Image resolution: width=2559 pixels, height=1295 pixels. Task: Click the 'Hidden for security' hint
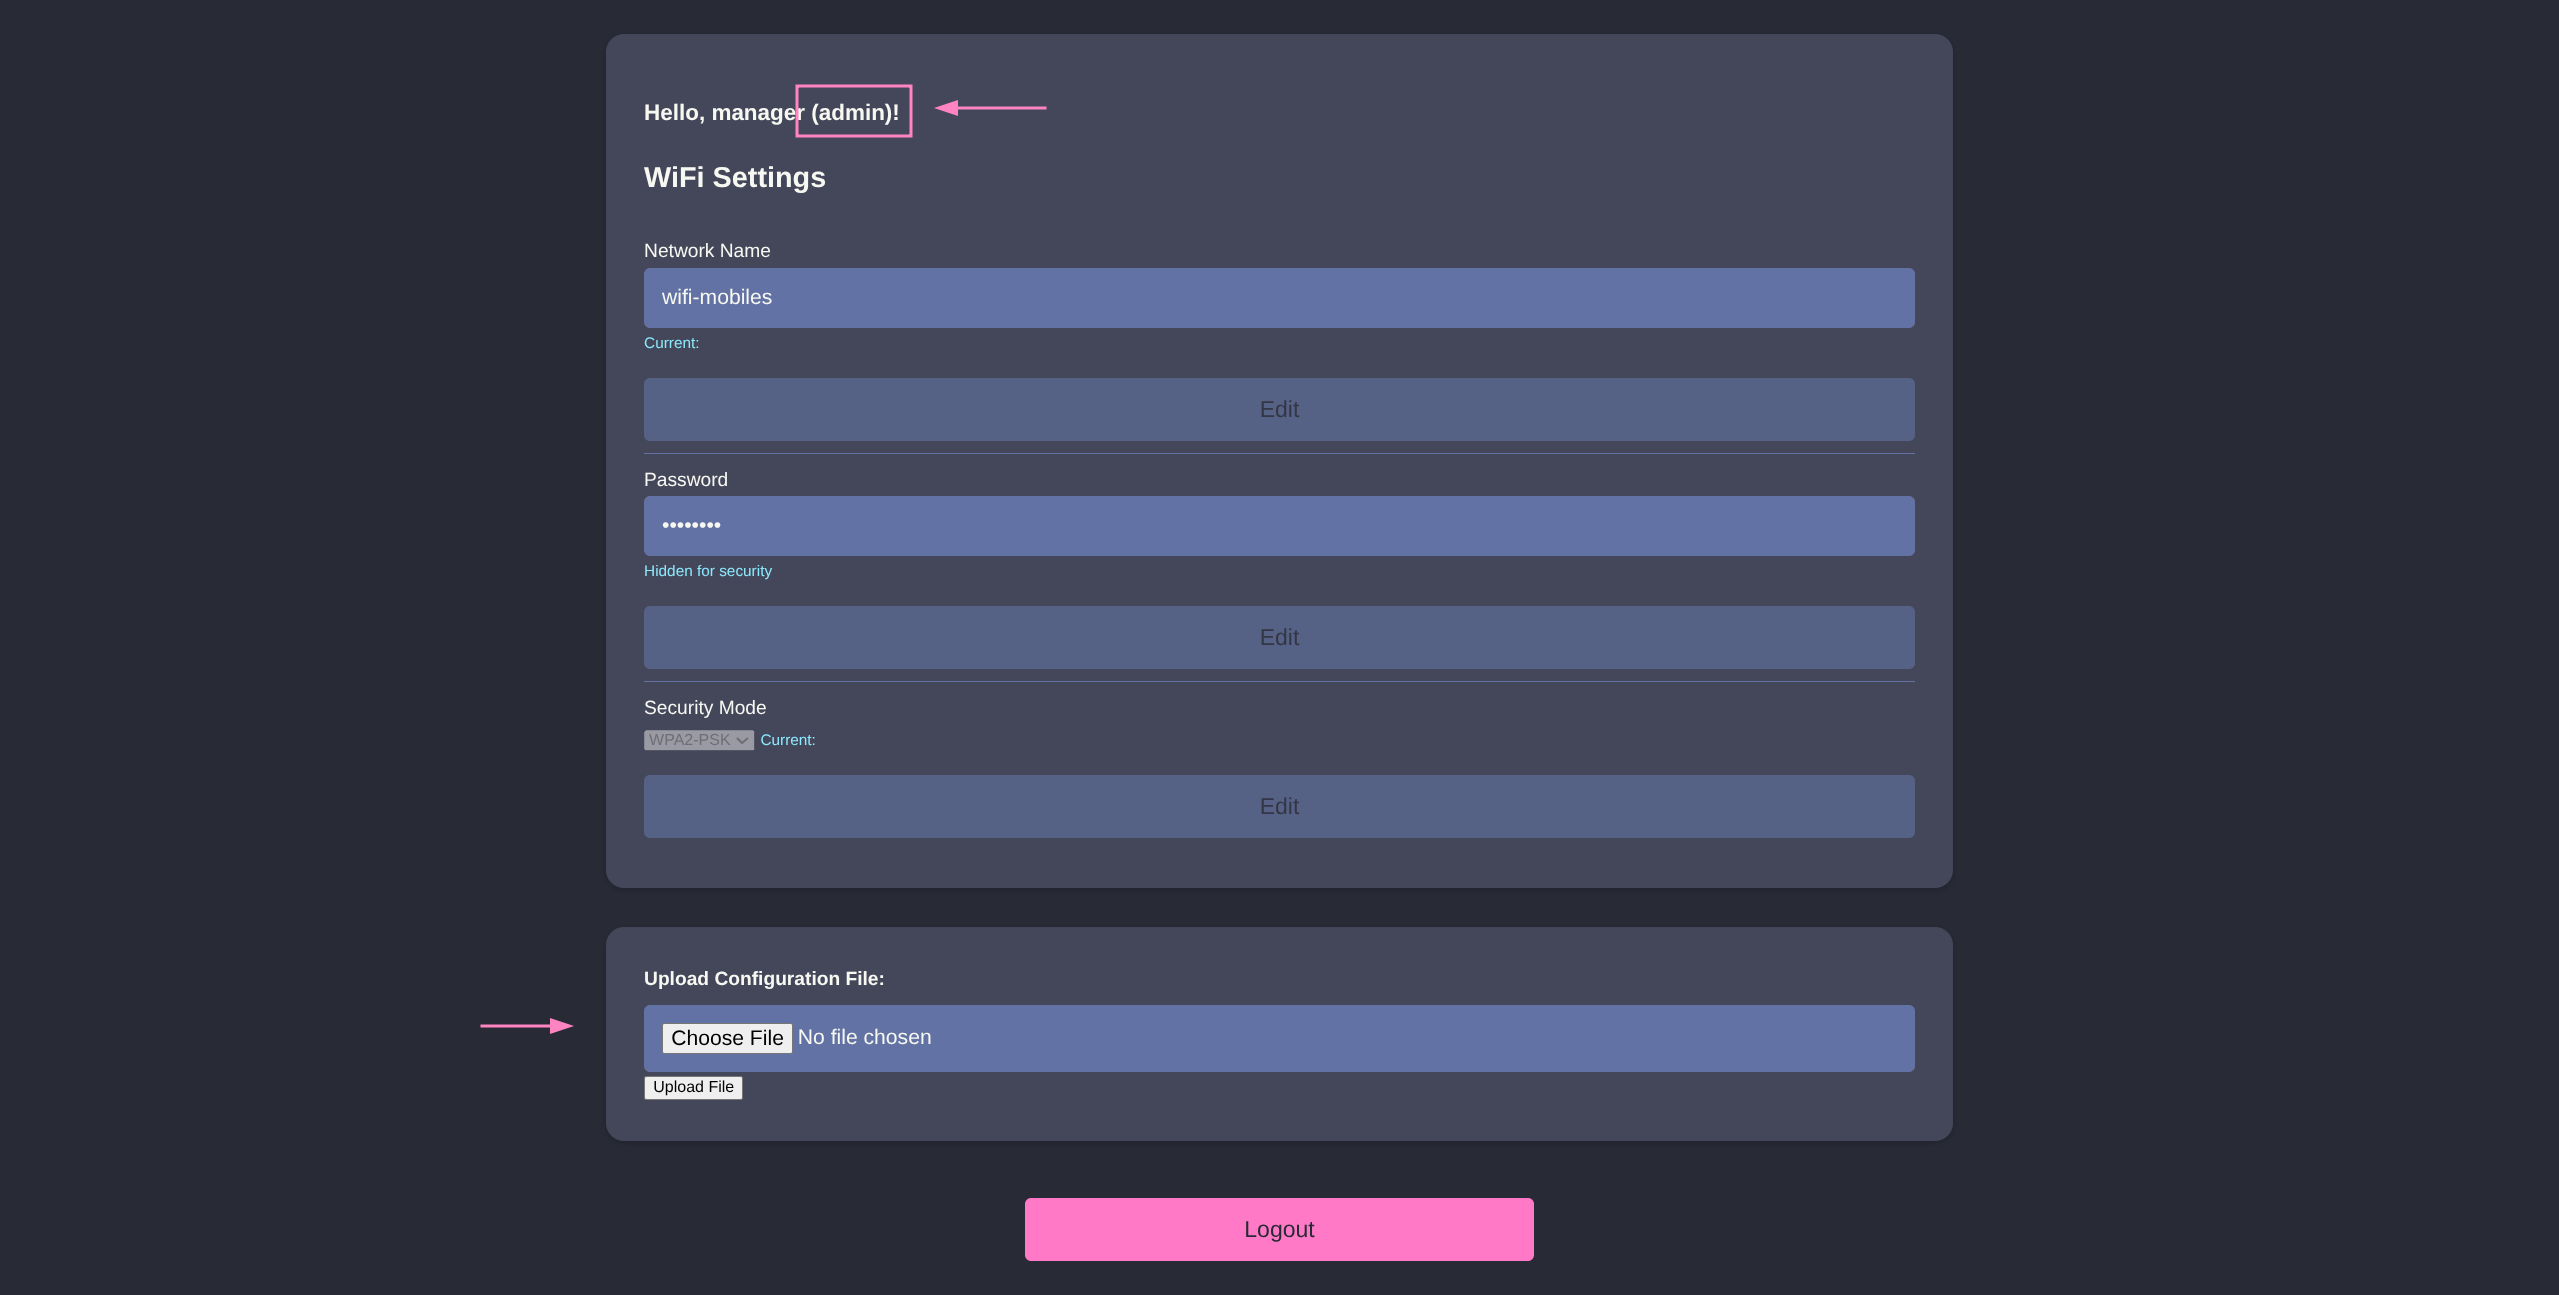[707, 571]
